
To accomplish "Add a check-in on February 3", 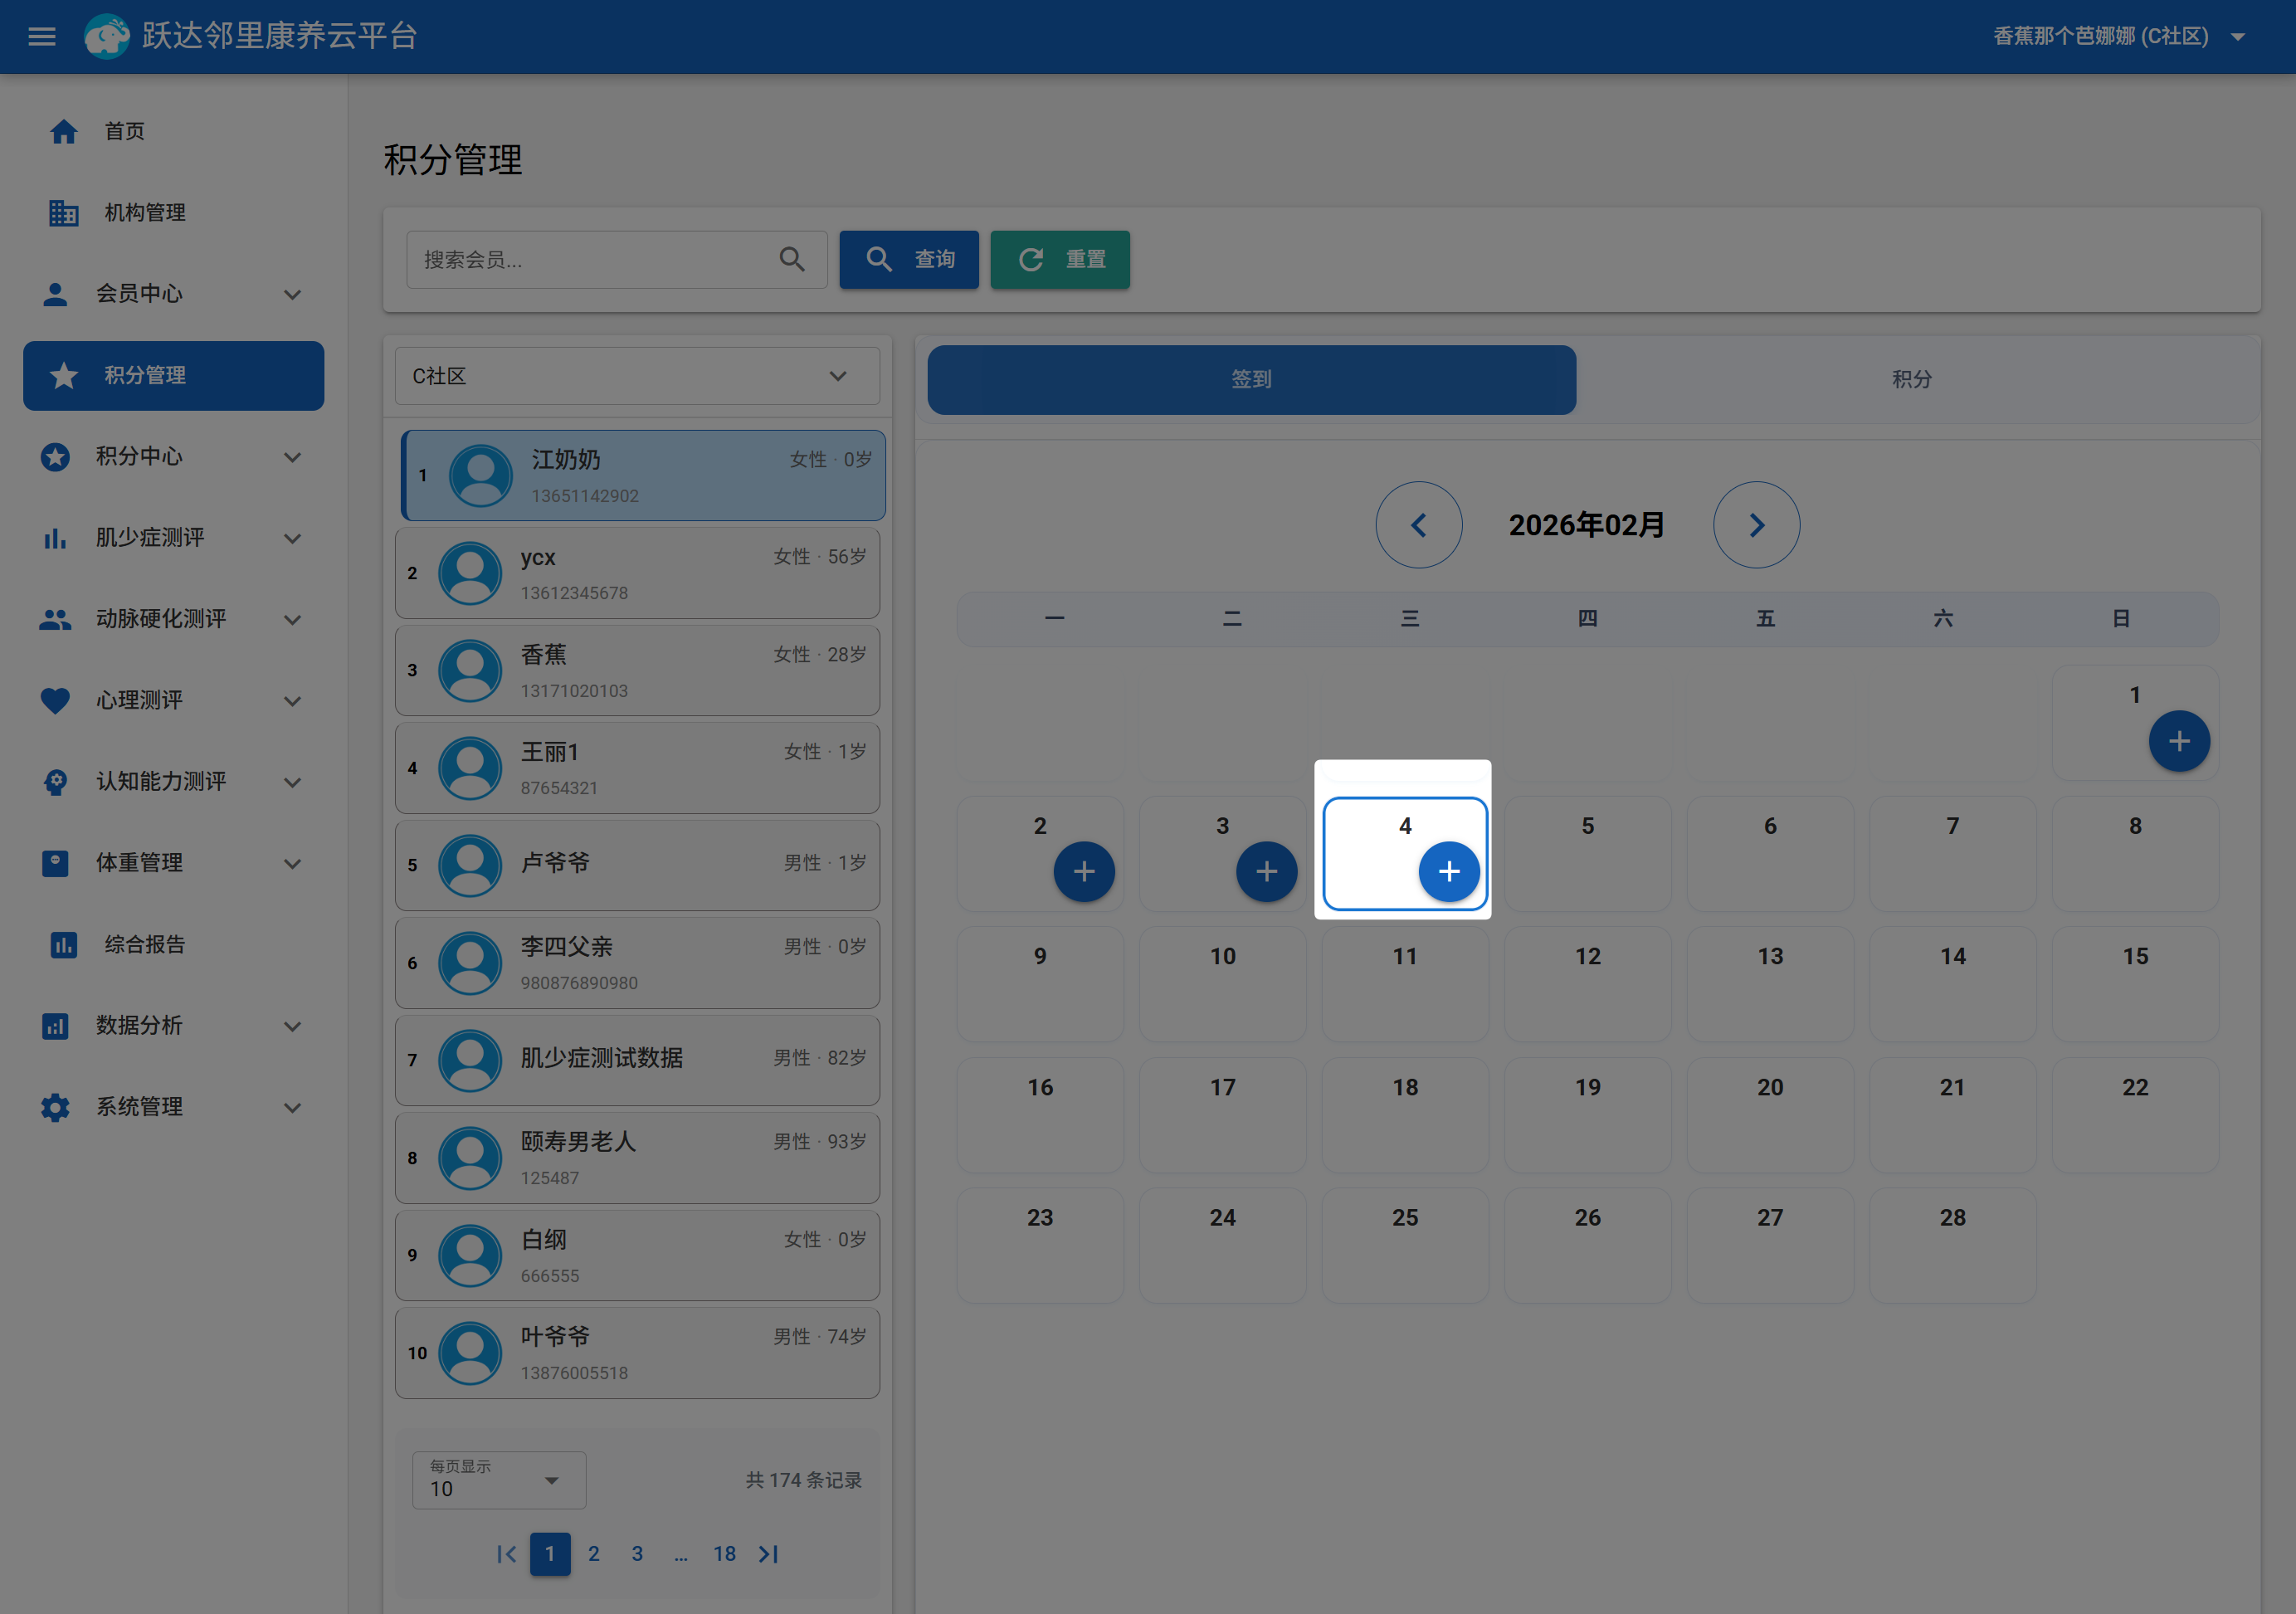I will coord(1266,872).
